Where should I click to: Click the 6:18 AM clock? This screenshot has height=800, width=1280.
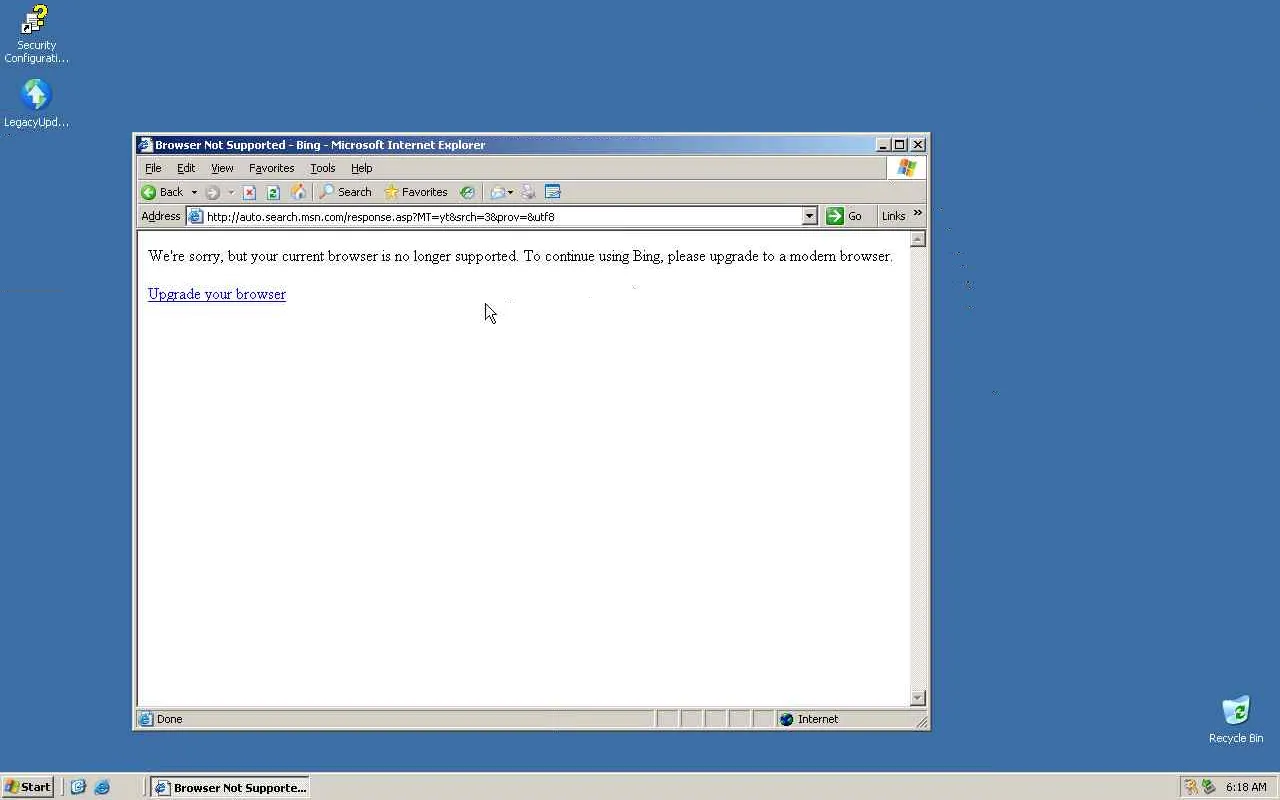pyautogui.click(x=1246, y=787)
